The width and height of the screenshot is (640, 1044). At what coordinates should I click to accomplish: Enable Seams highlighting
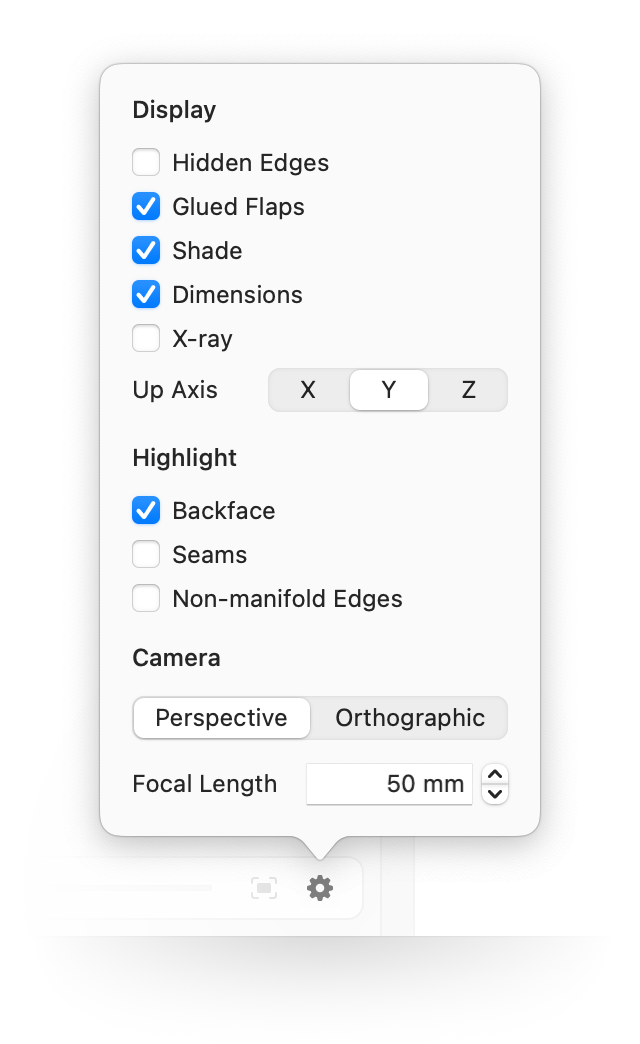pos(146,555)
